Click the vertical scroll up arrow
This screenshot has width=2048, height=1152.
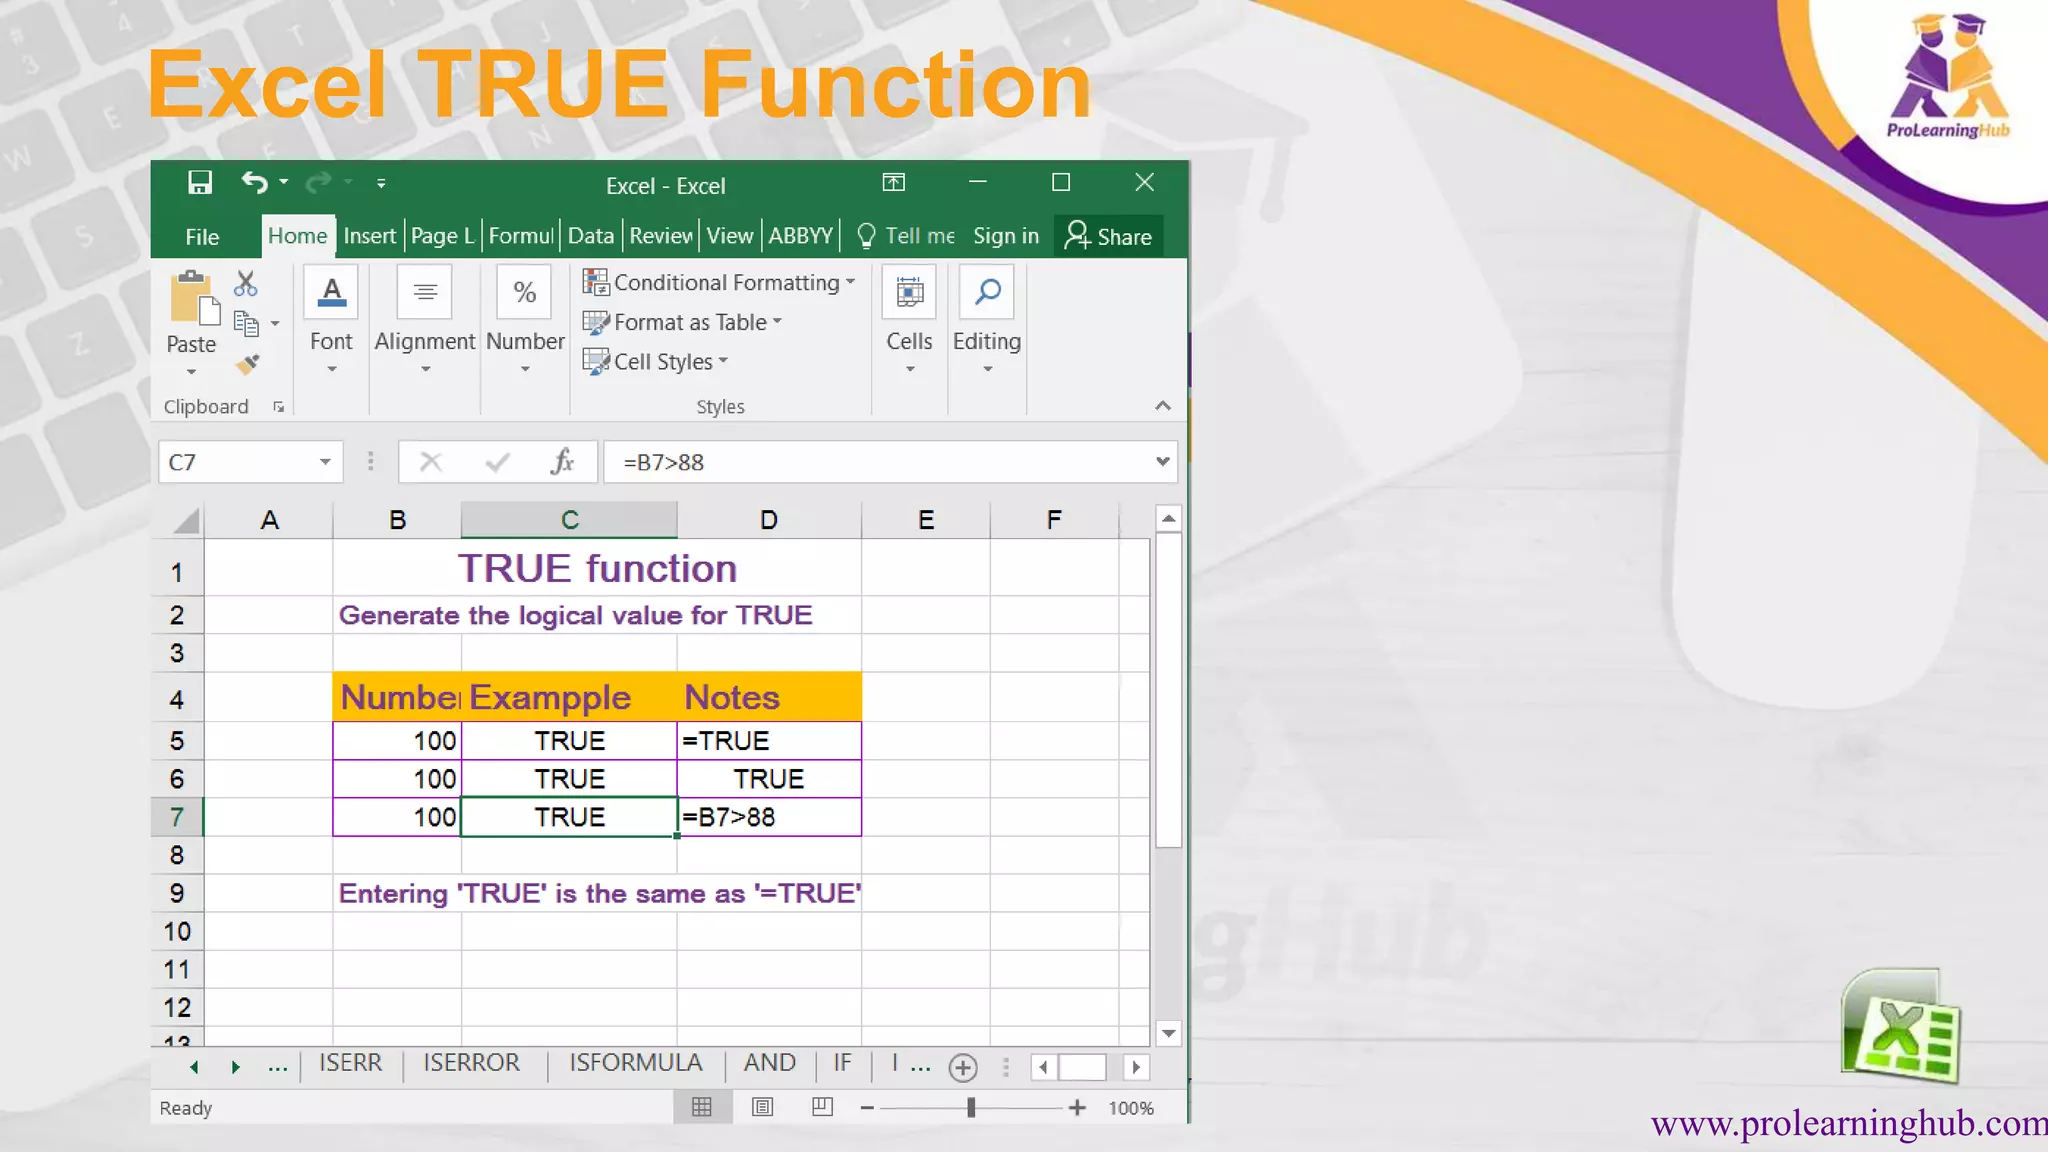coord(1168,519)
